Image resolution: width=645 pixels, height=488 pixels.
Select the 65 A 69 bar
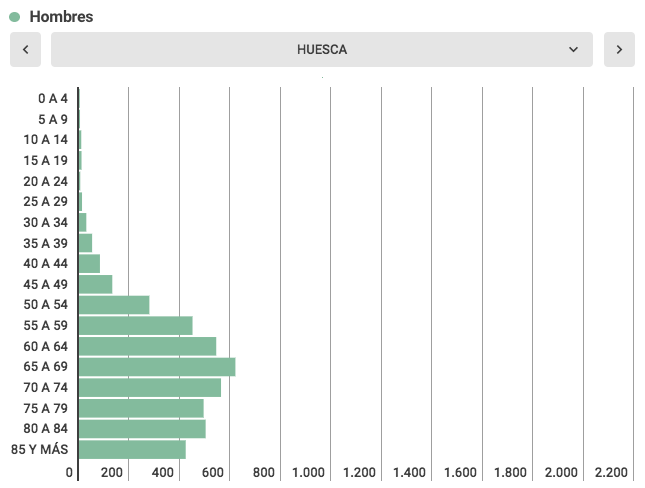click(x=156, y=367)
